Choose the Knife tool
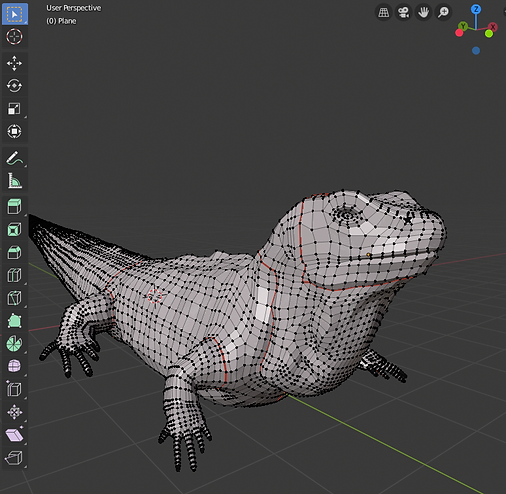The height and width of the screenshot is (494, 506). click(x=14, y=298)
